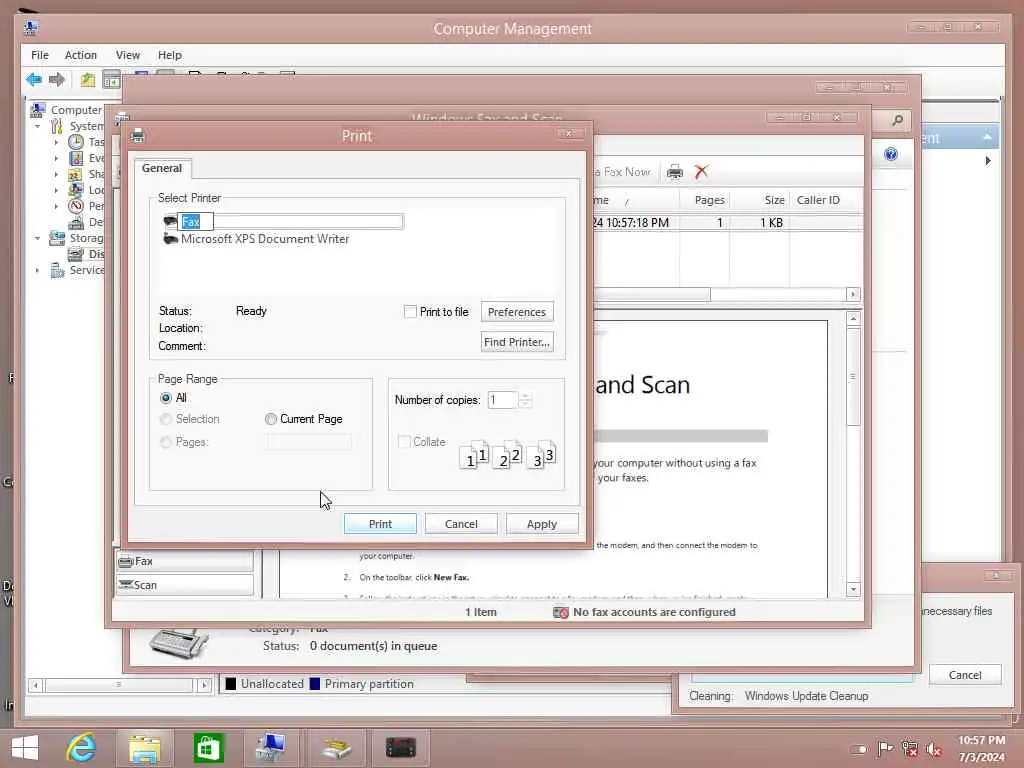The image size is (1024, 768).
Task: Select the Performance icon in tree
Action: (76, 206)
